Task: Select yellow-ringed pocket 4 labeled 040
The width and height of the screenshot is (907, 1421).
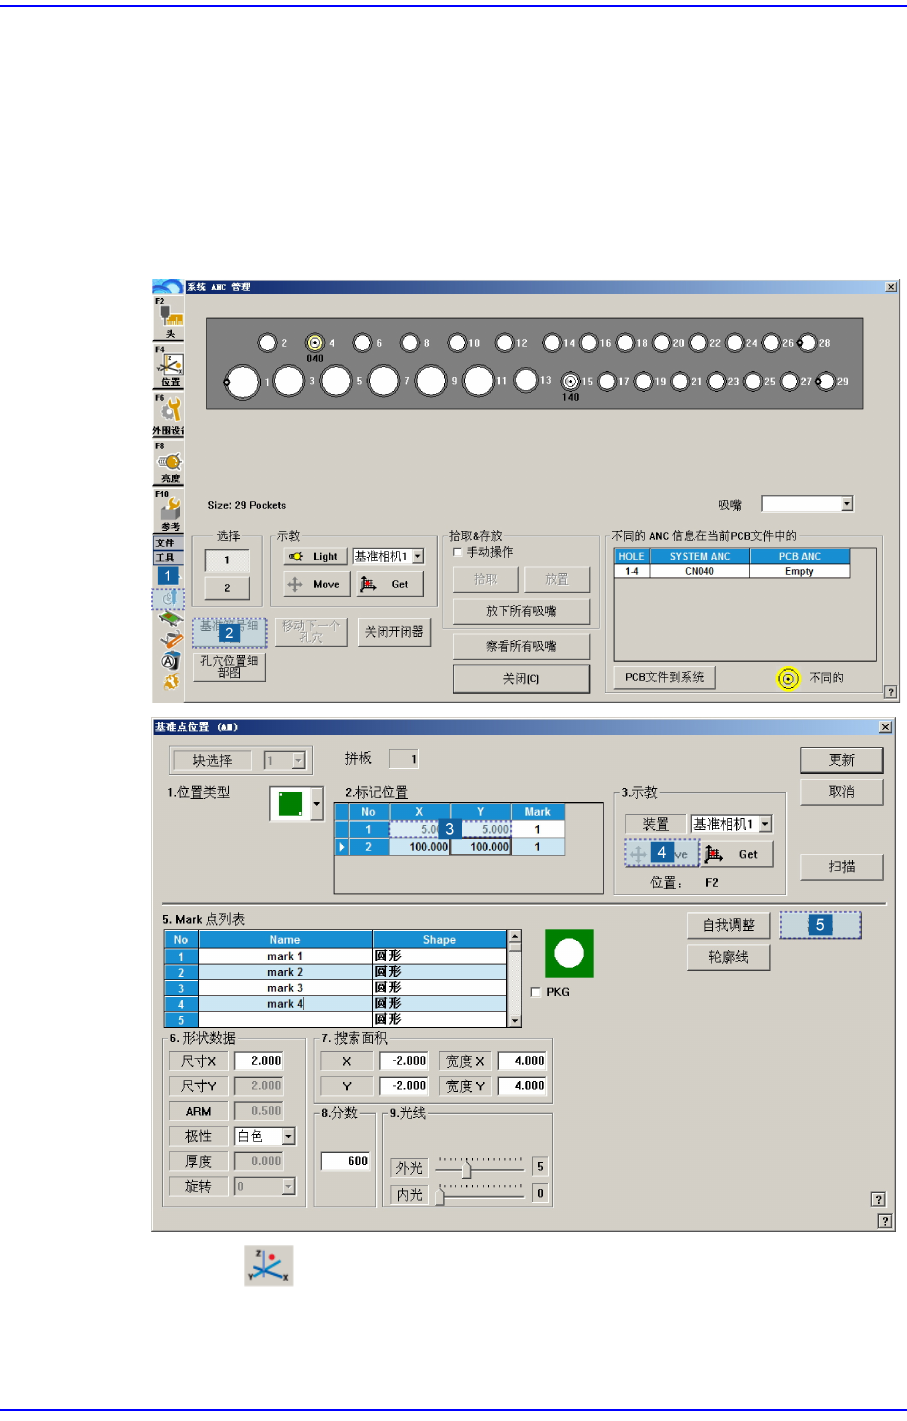Action: click(x=315, y=343)
